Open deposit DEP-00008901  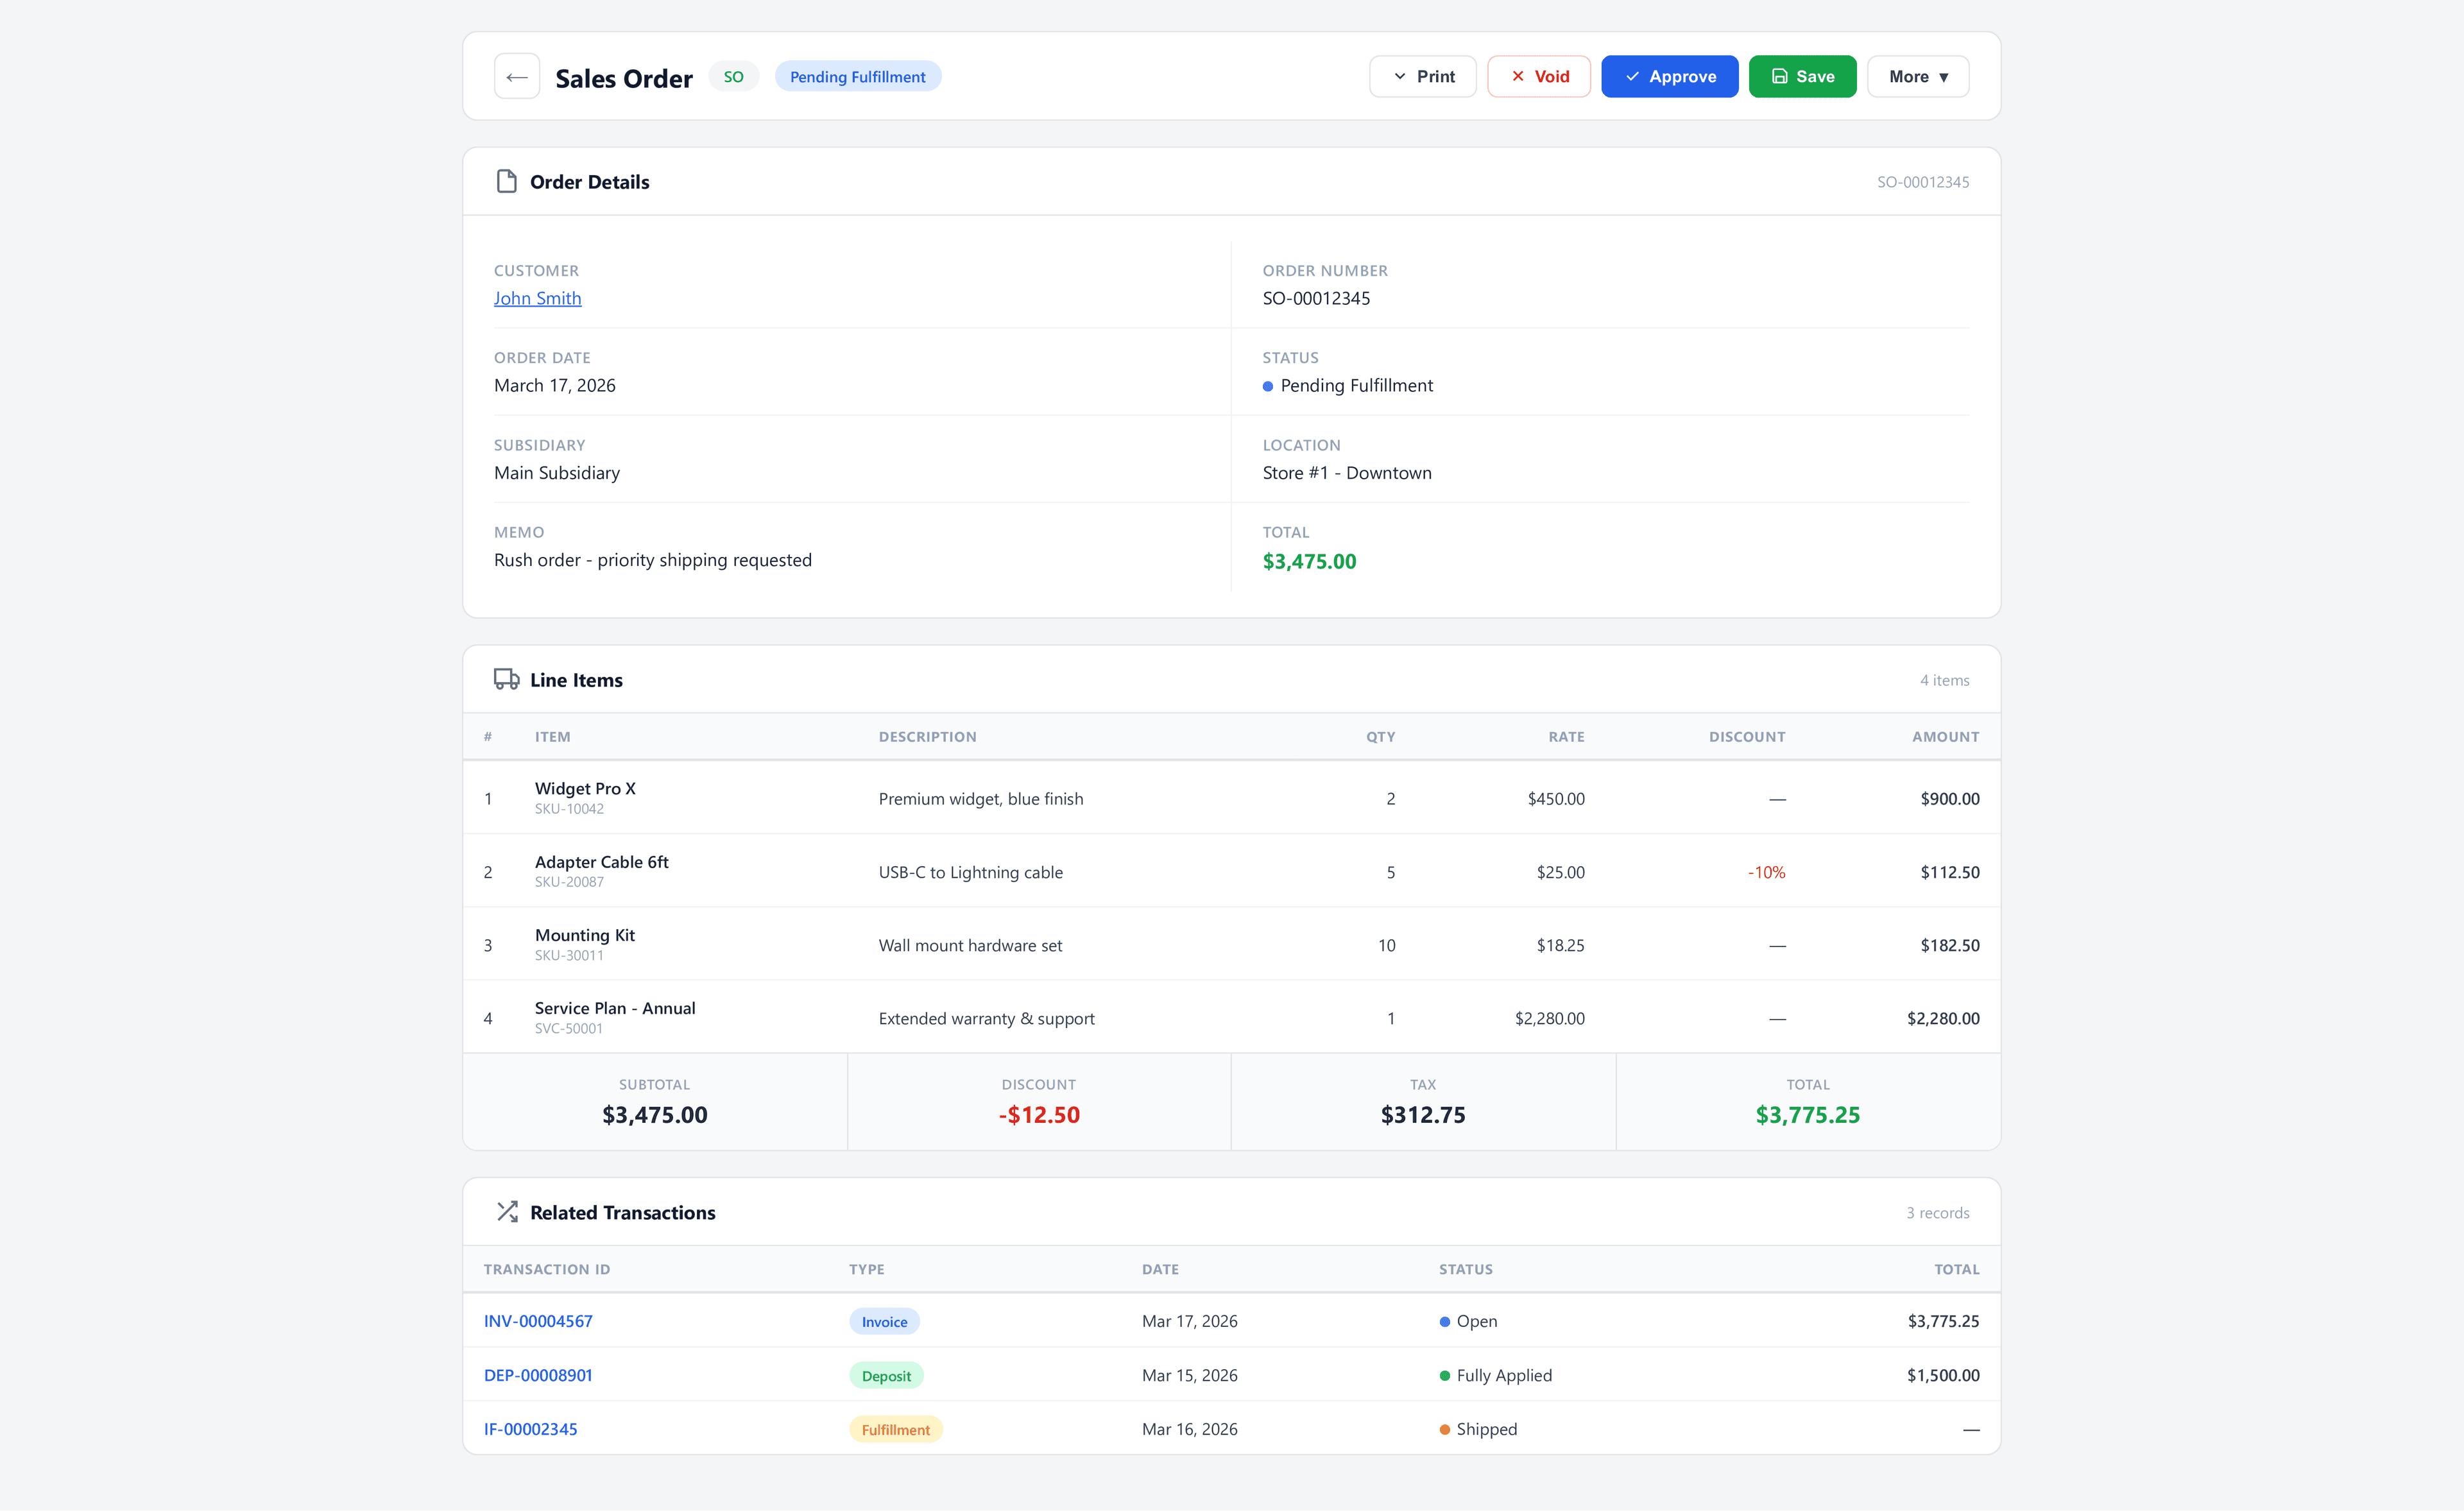(x=538, y=1375)
